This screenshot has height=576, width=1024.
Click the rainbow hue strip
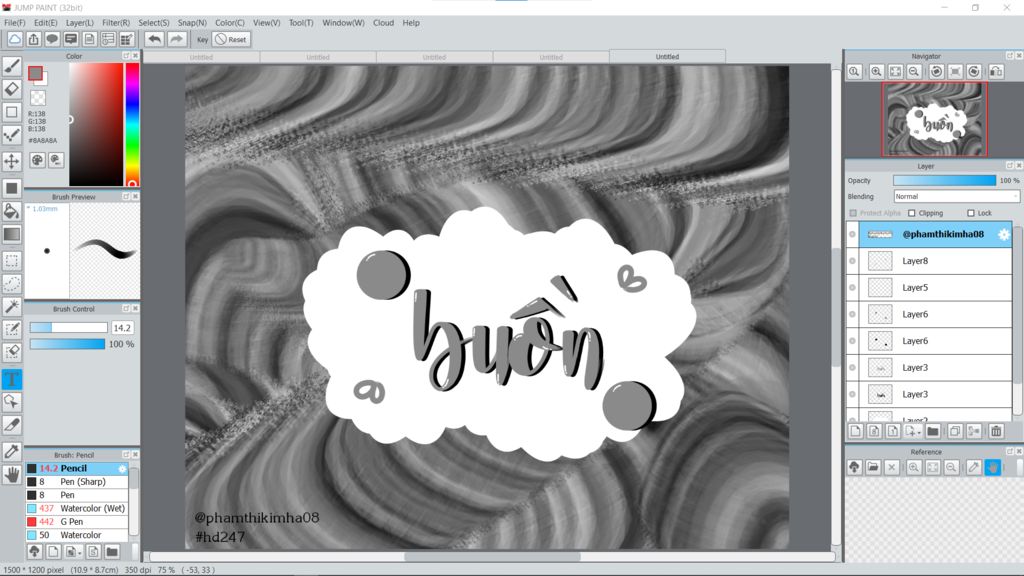pos(132,124)
